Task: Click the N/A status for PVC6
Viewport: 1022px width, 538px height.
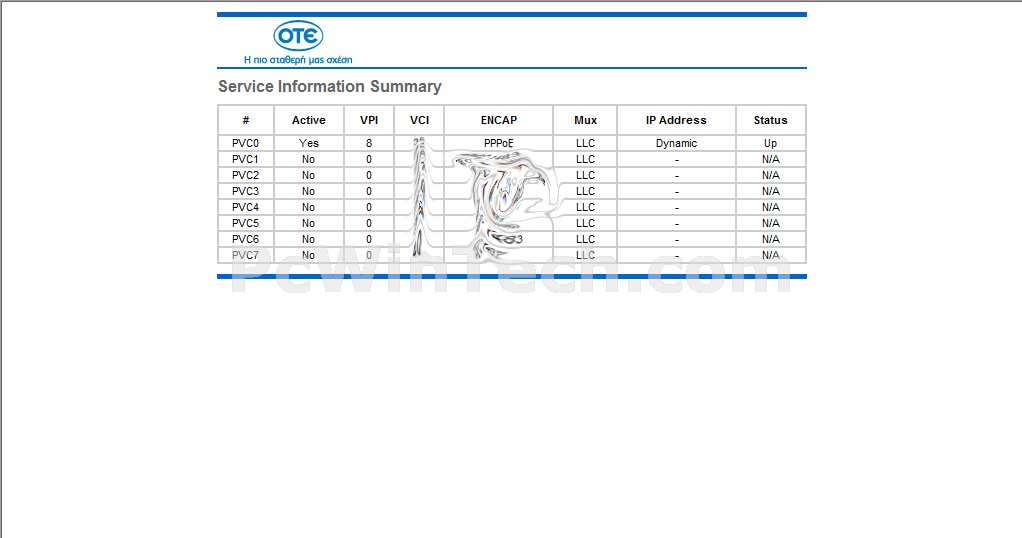Action: (770, 239)
